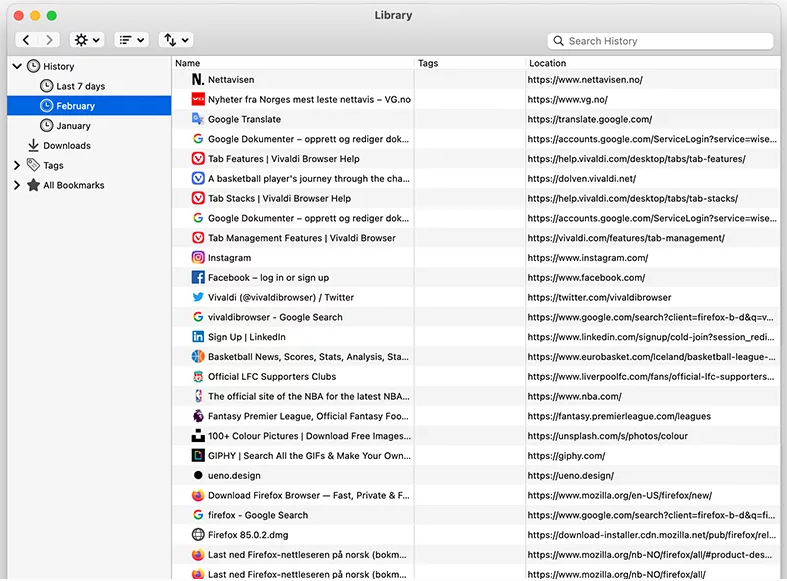Select the January history folder

tap(73, 126)
